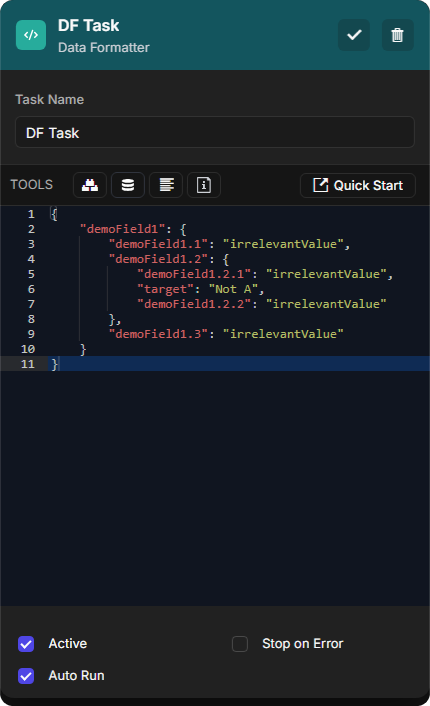Delete the task with the trash icon
Image resolution: width=430 pixels, height=706 pixels.
[x=397, y=35]
